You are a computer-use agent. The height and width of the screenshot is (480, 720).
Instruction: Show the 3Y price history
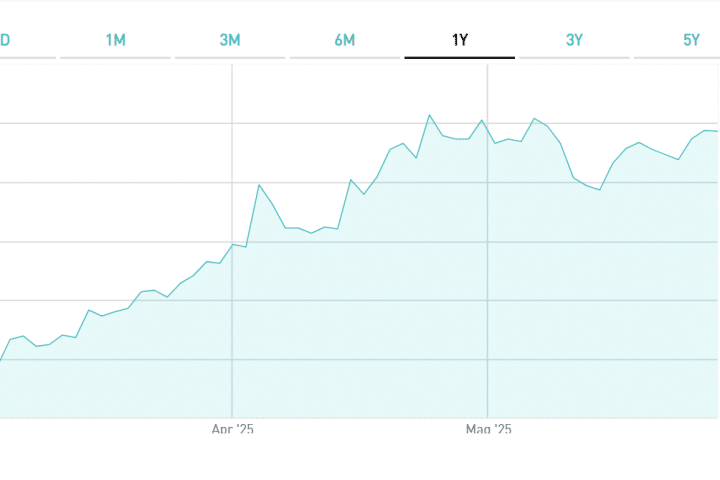tap(574, 40)
